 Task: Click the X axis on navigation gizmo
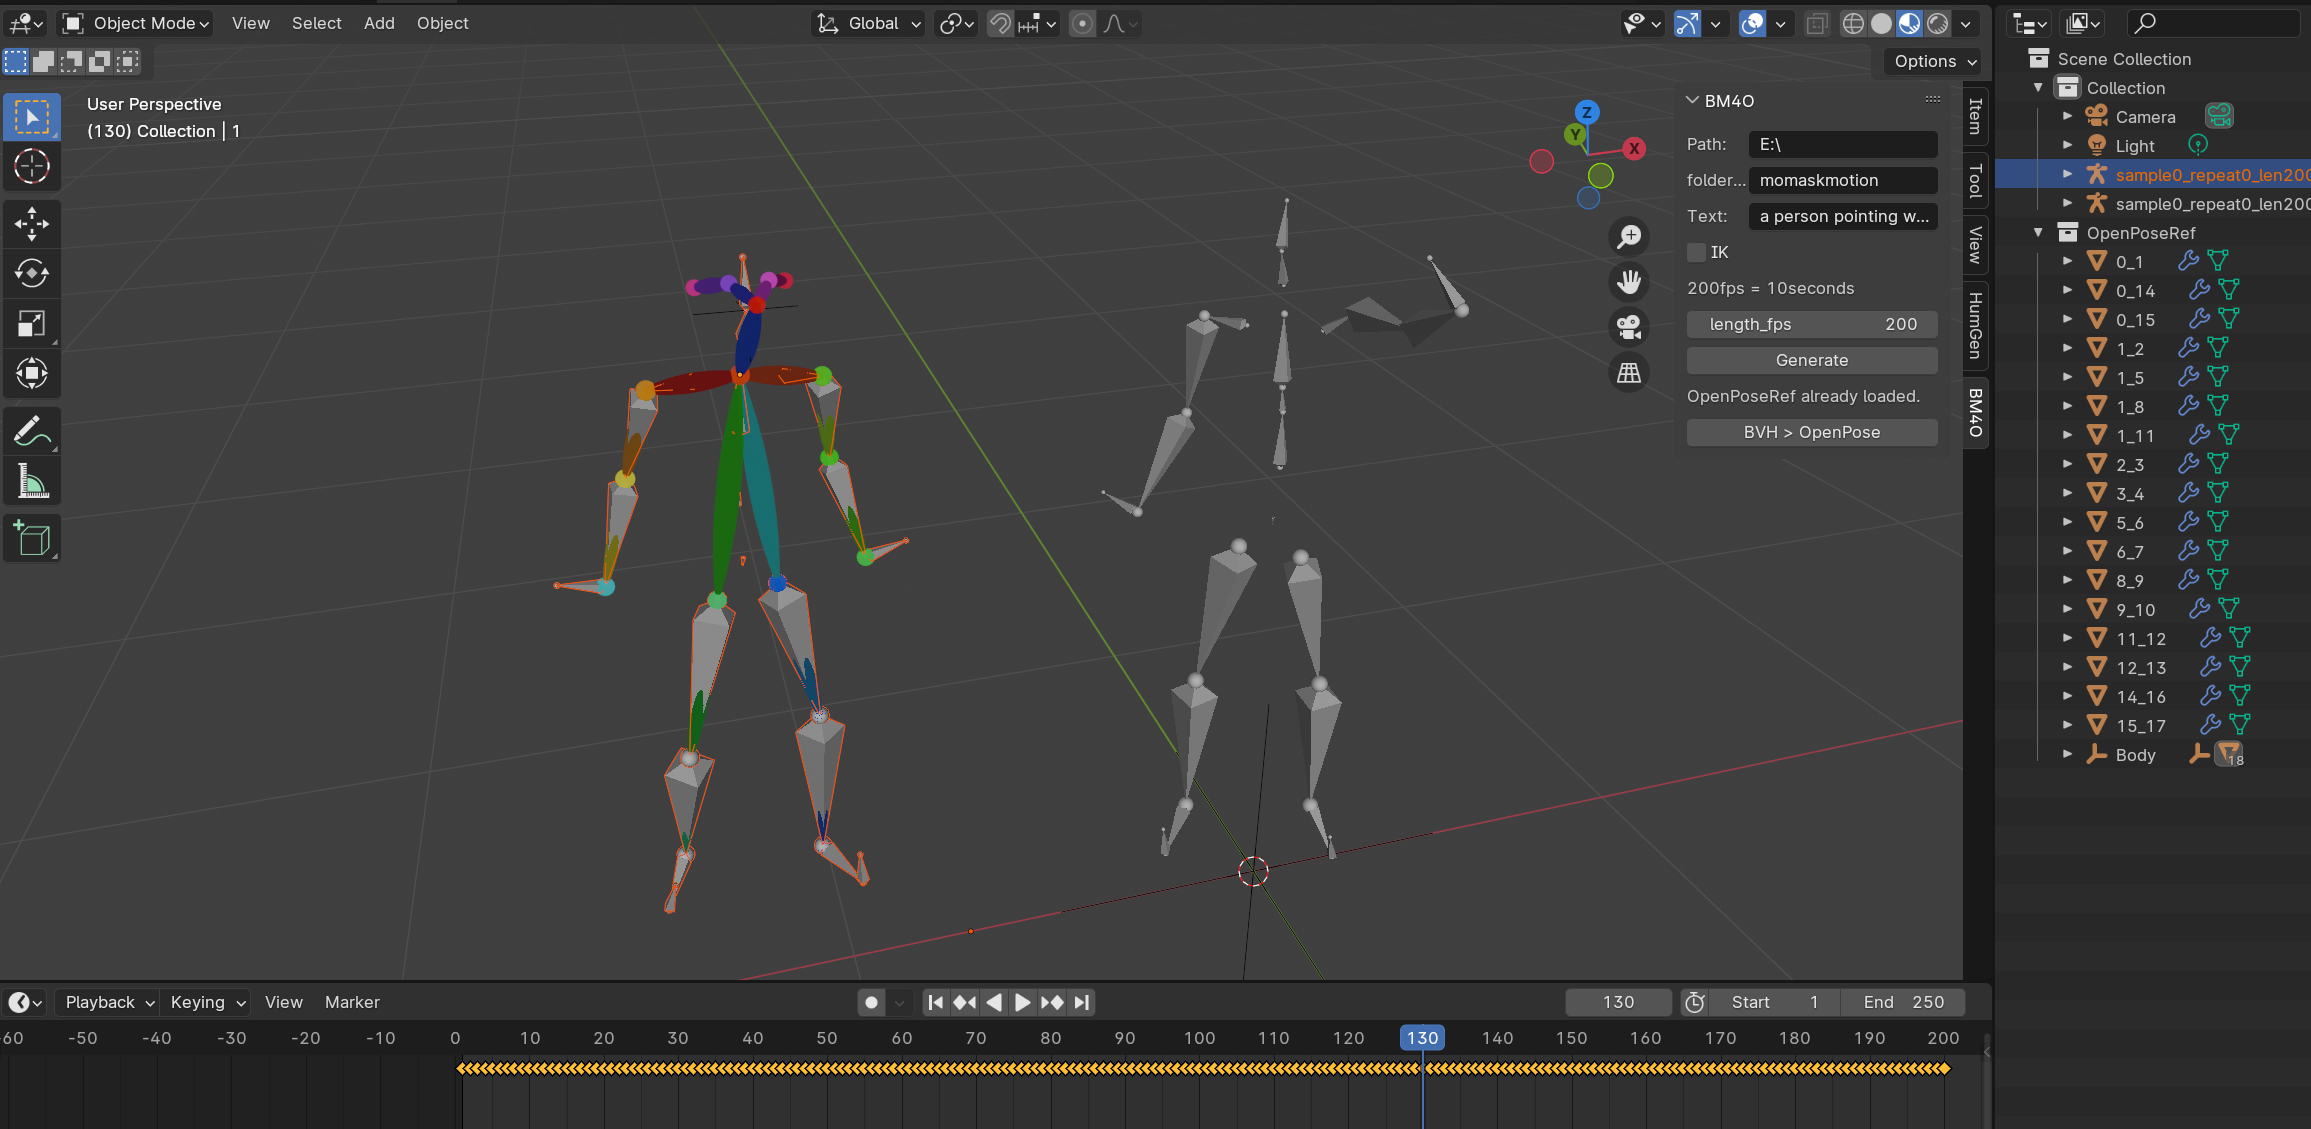1634,148
